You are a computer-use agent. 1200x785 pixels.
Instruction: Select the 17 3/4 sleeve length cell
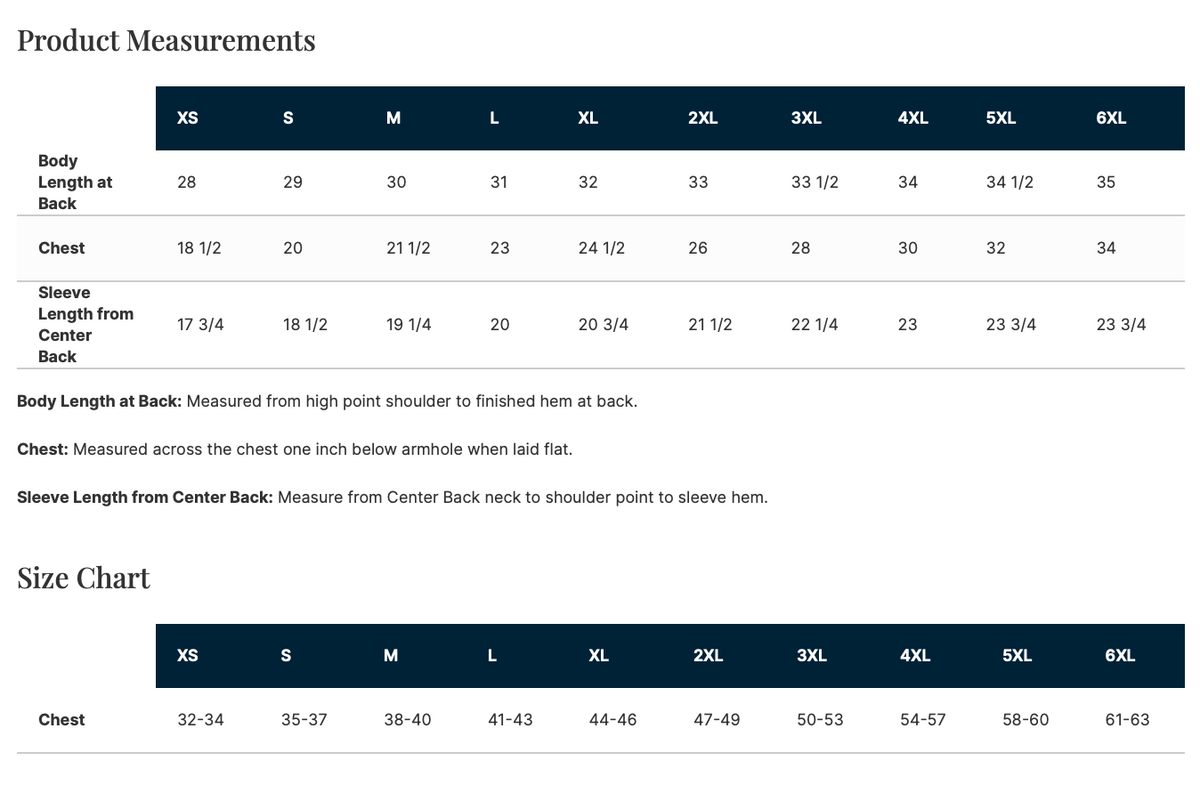[x=200, y=324]
